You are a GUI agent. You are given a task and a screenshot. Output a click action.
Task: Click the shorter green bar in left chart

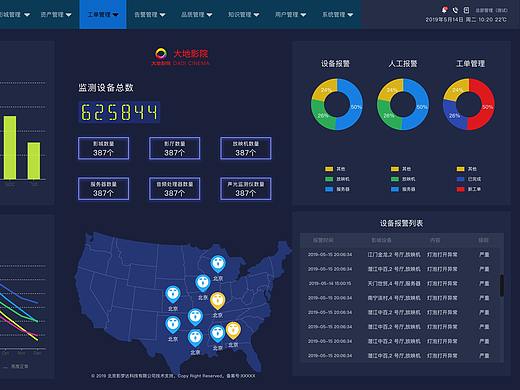coord(34,161)
